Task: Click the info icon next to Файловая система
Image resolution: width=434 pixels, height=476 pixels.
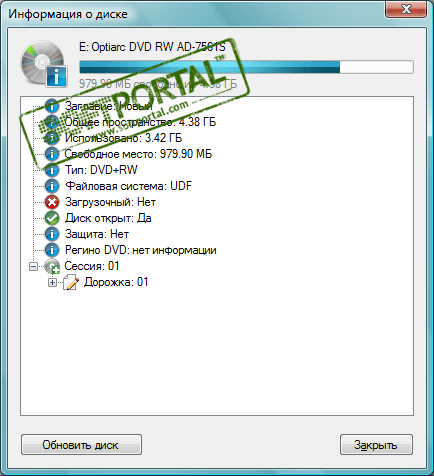Action: pos(52,186)
